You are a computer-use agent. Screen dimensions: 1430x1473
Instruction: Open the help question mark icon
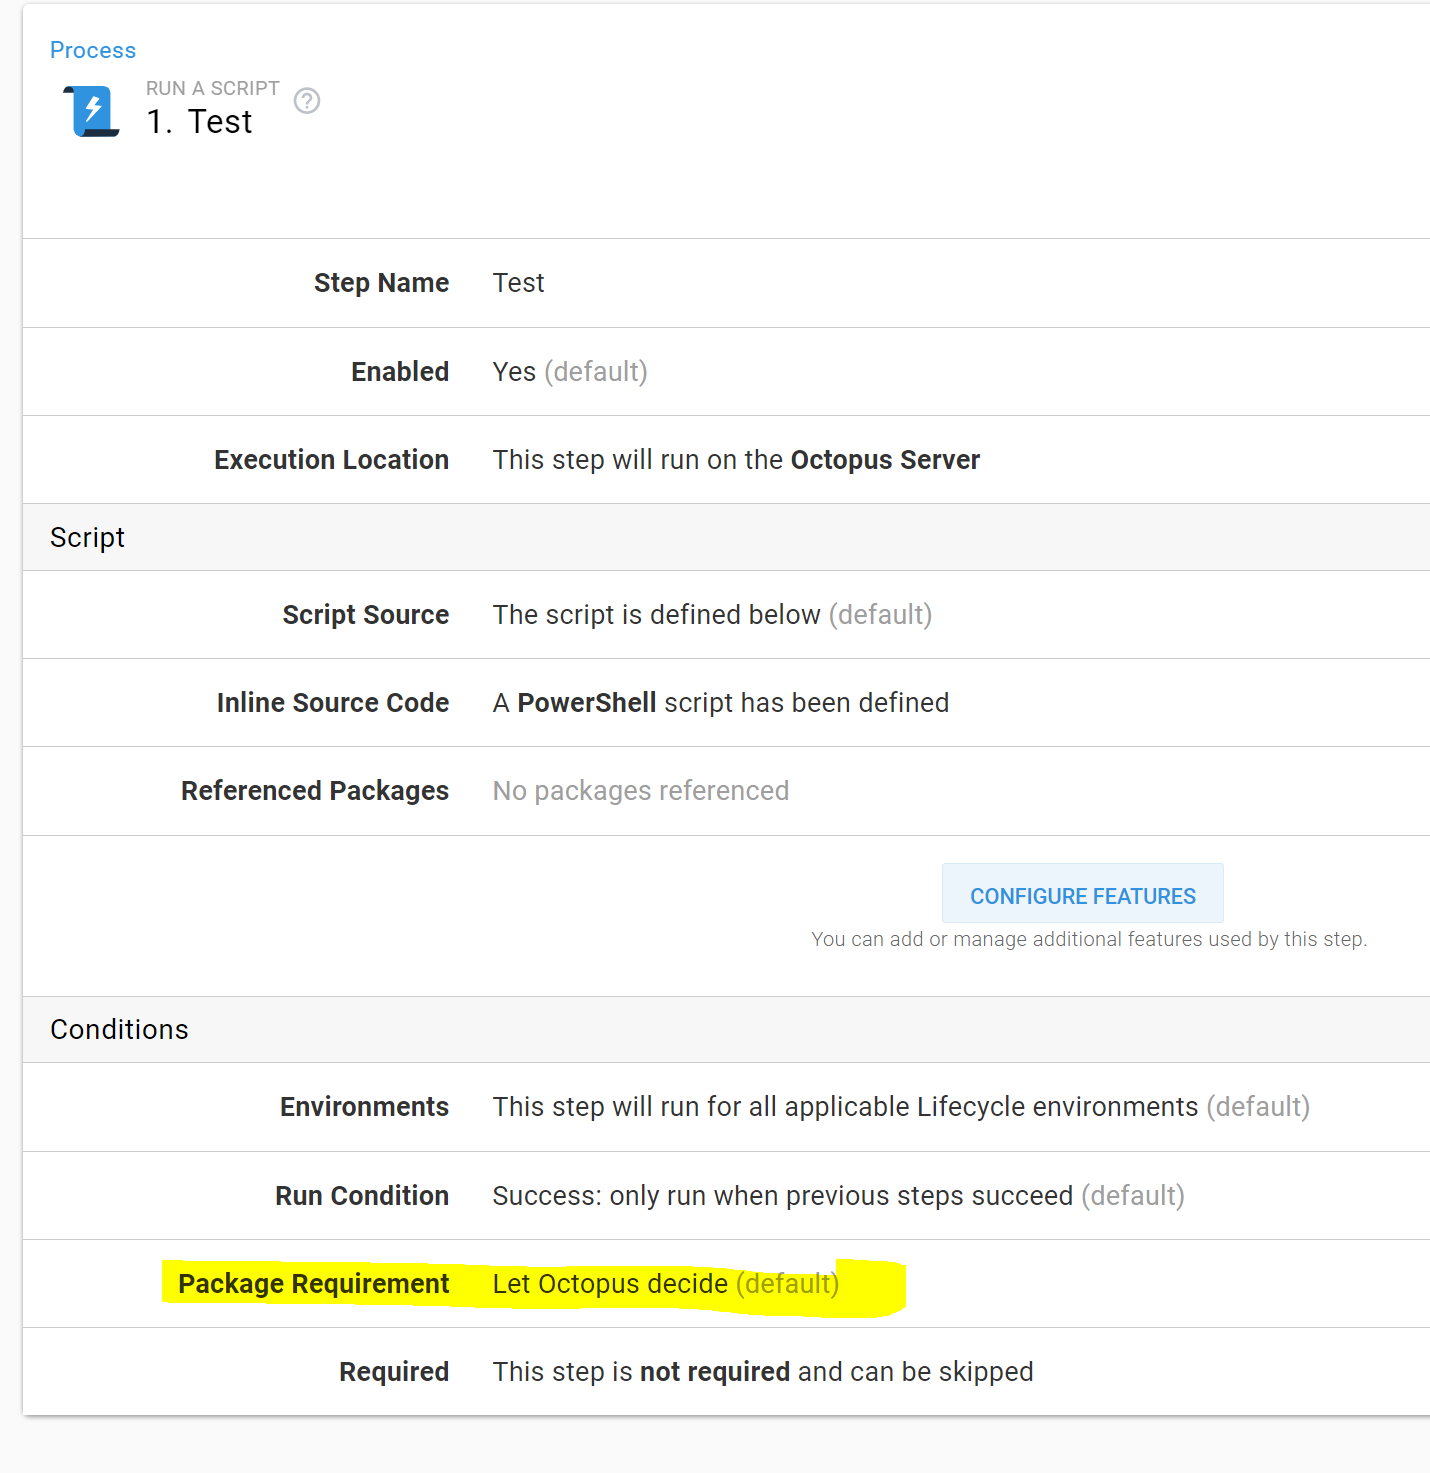(x=307, y=100)
